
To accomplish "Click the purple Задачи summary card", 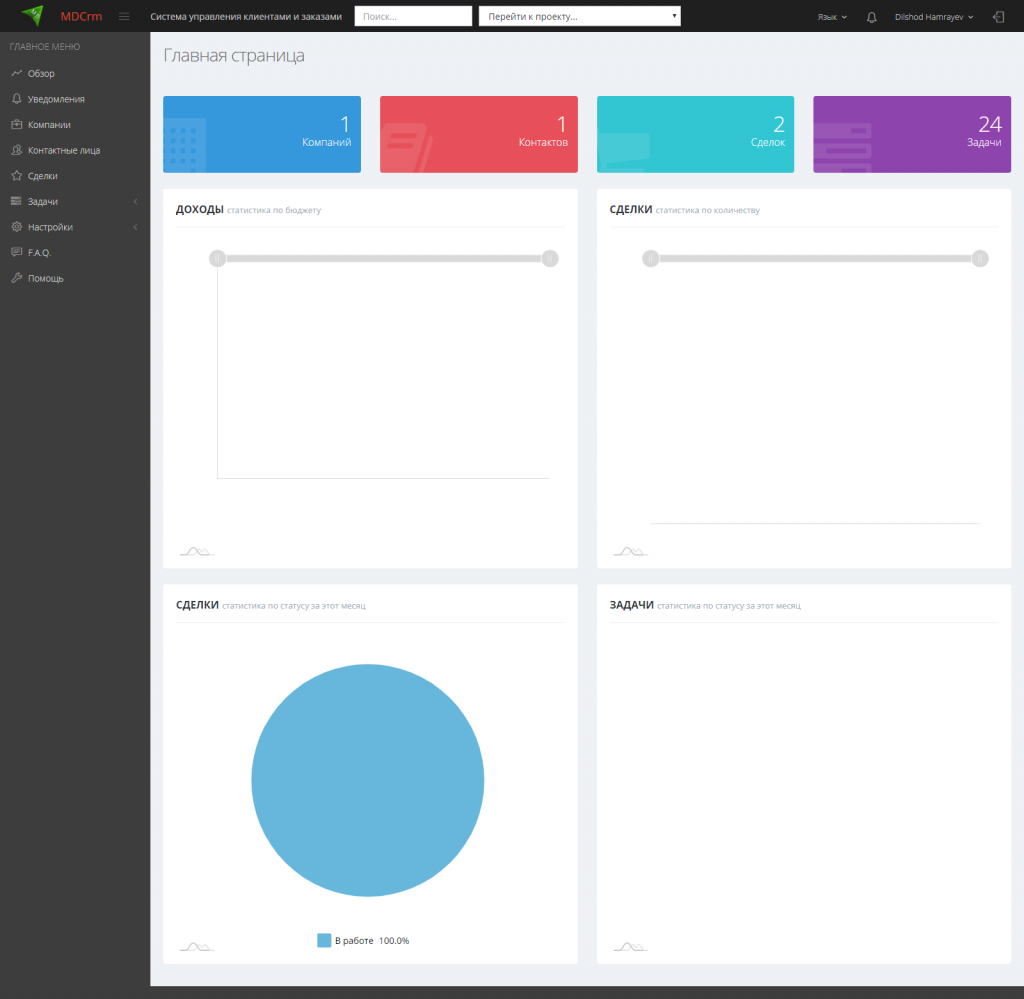I will pyautogui.click(x=912, y=135).
